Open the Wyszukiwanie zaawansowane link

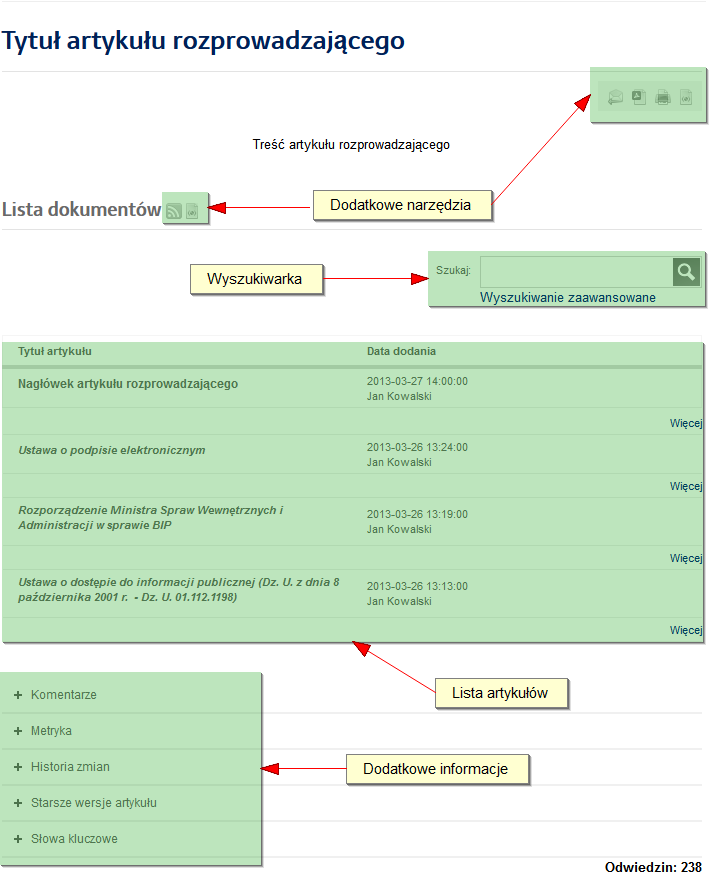567,297
